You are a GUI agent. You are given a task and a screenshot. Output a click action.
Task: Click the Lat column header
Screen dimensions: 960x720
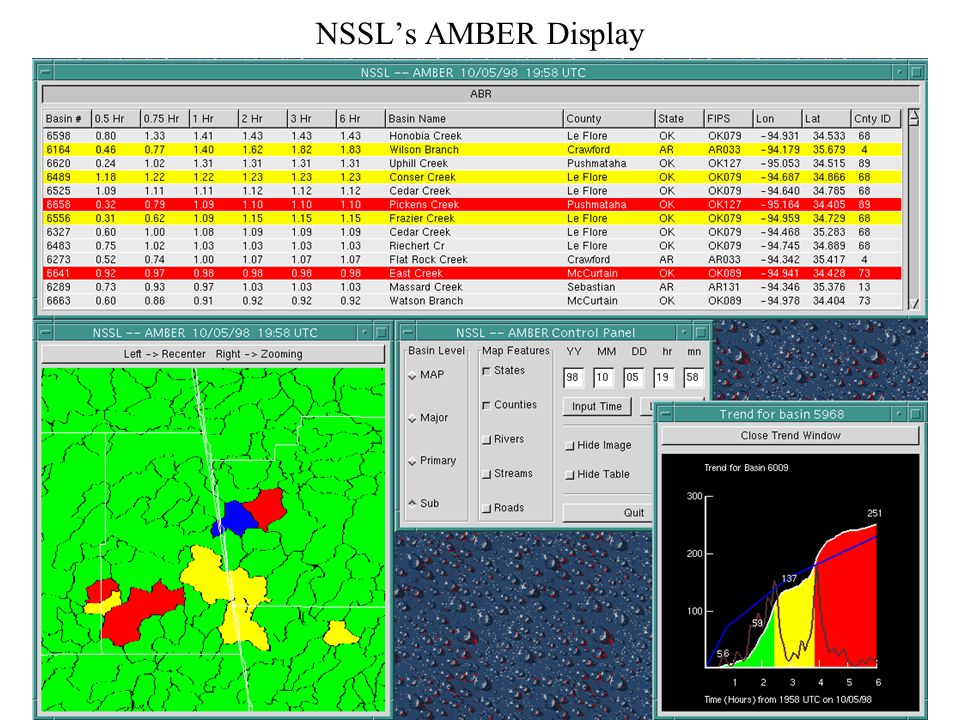pos(826,119)
